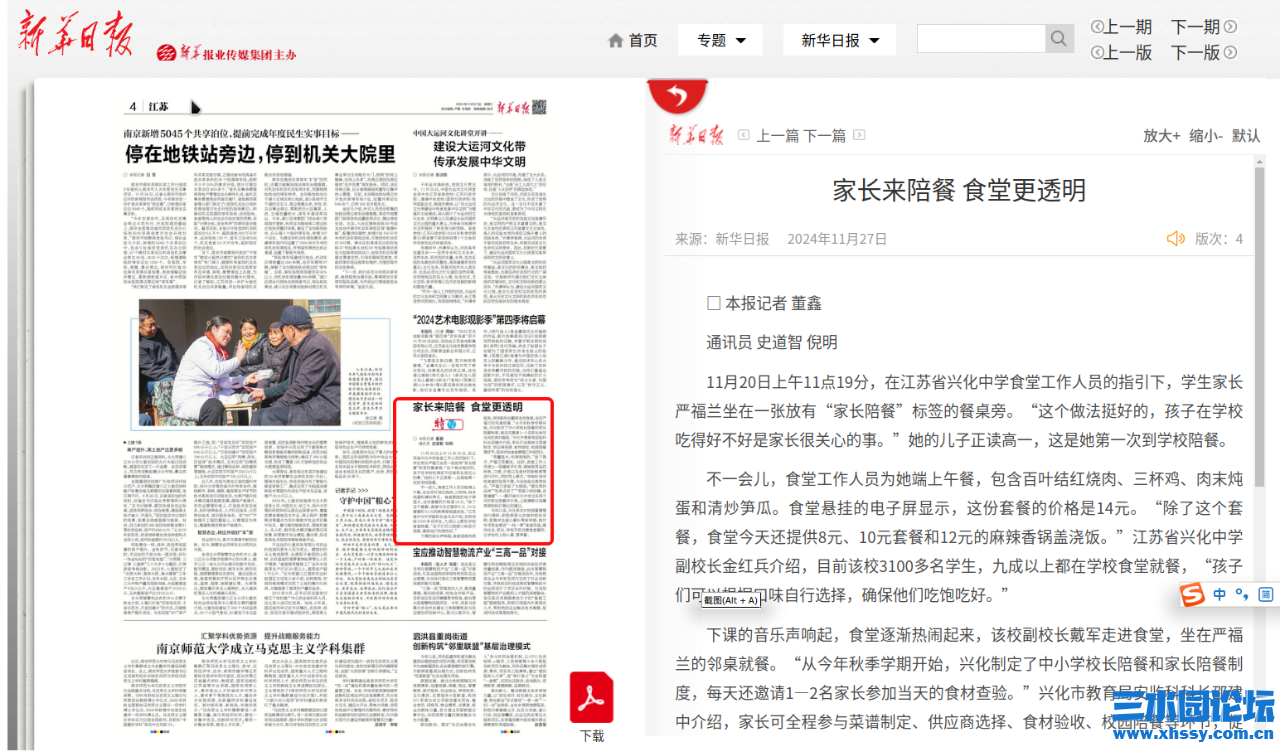This screenshot has width=1280, height=752.
Task: Click the red return arrow above the article
Action: [x=677, y=95]
